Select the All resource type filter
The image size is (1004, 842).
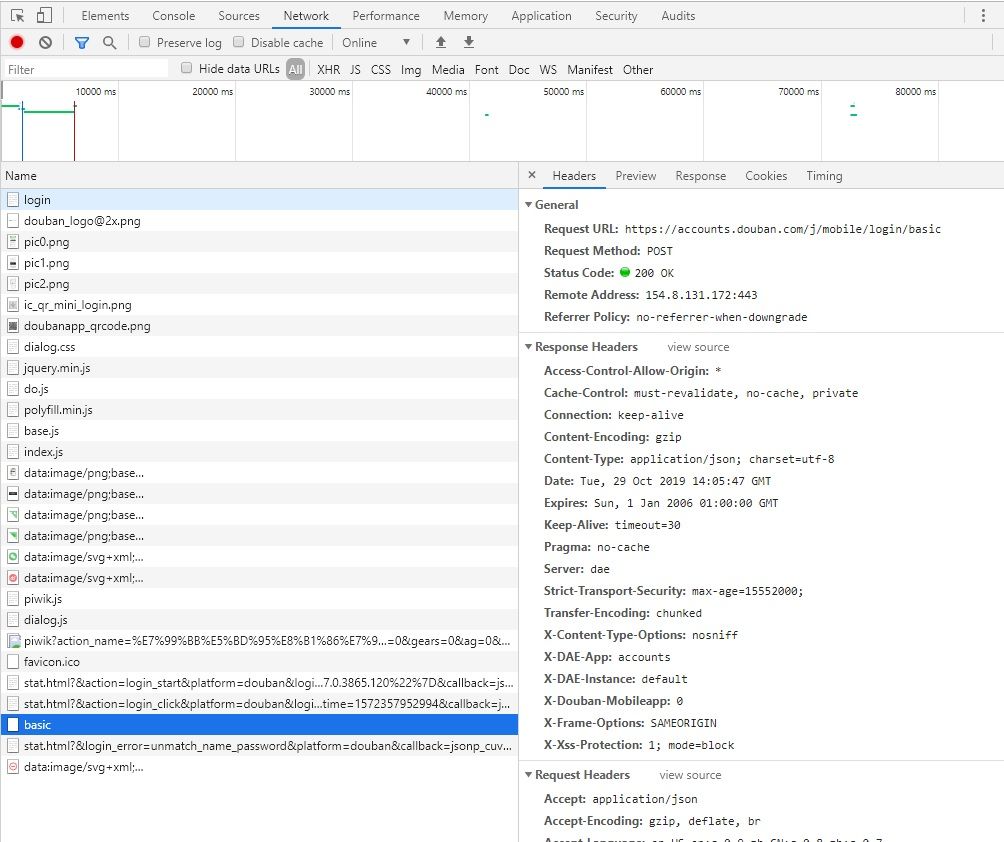tap(295, 69)
